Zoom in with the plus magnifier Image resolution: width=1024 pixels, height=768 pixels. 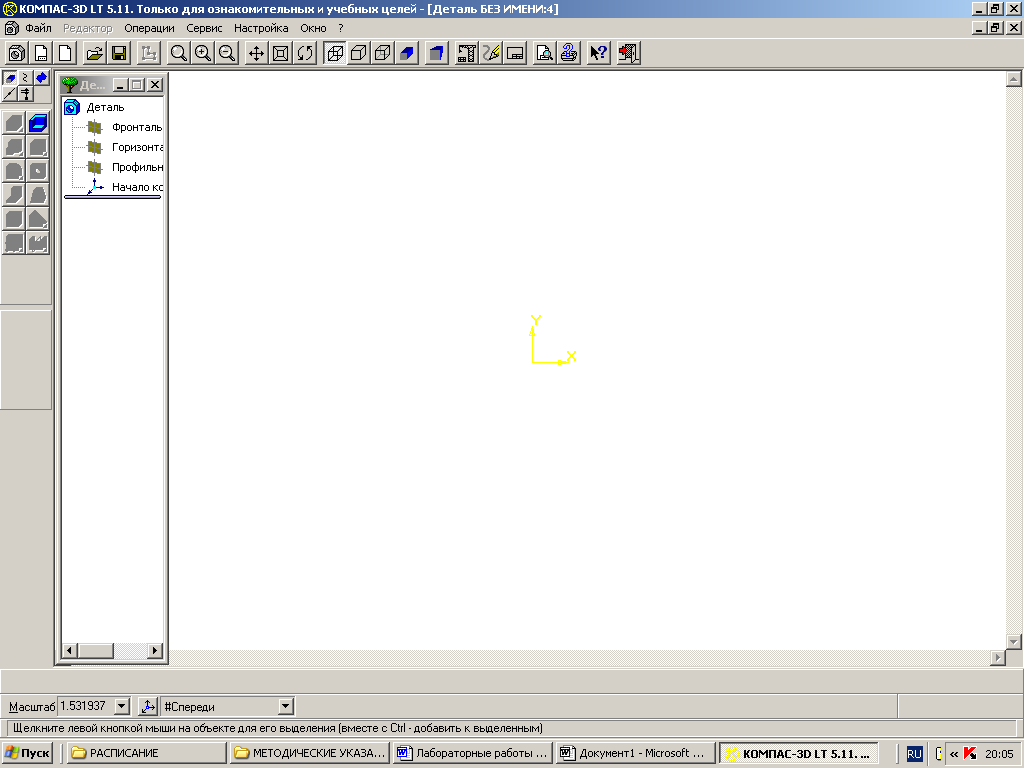point(202,53)
